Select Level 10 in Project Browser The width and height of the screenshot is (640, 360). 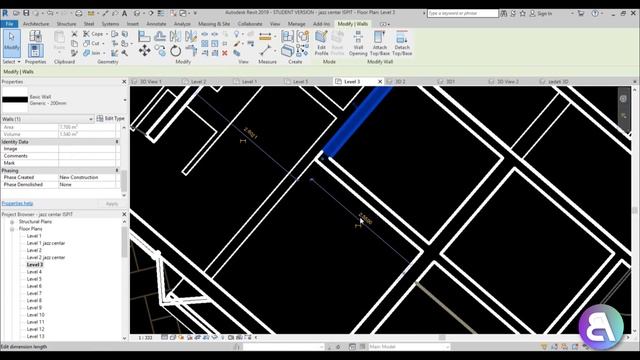pos(36,315)
